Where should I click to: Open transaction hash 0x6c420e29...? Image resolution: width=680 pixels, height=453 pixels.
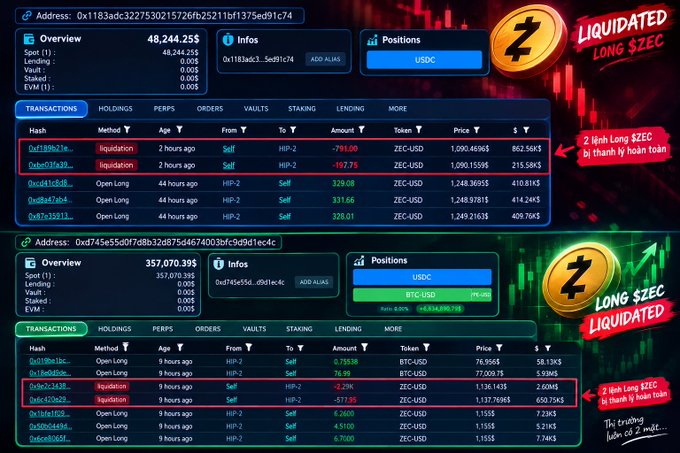[49, 399]
